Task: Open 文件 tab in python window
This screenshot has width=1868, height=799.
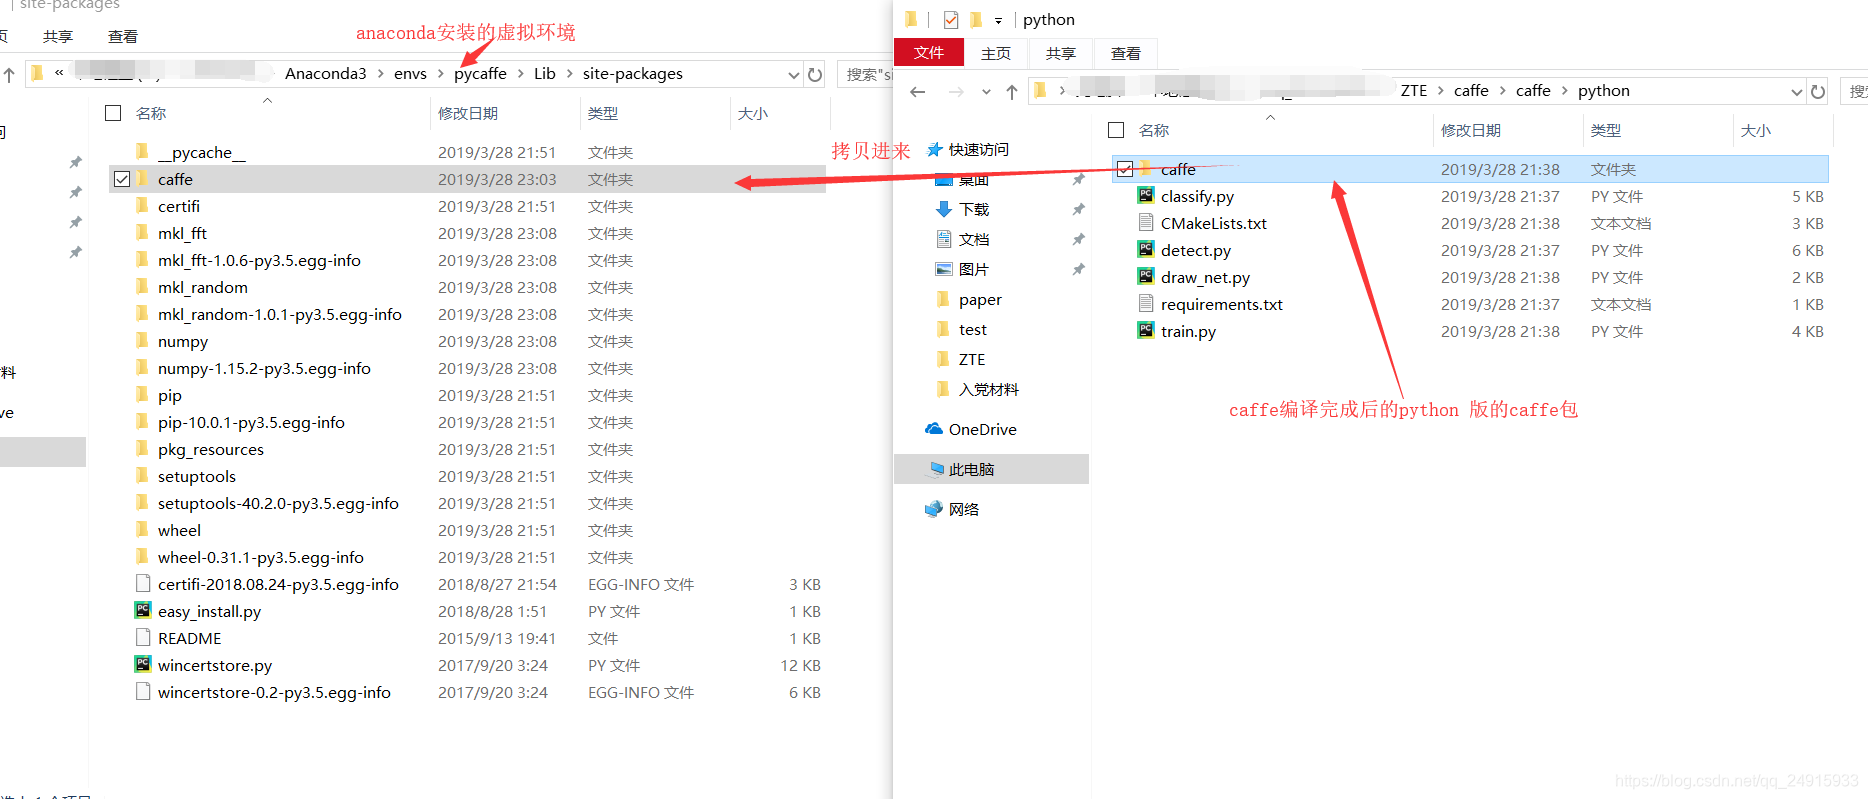Action: (928, 53)
